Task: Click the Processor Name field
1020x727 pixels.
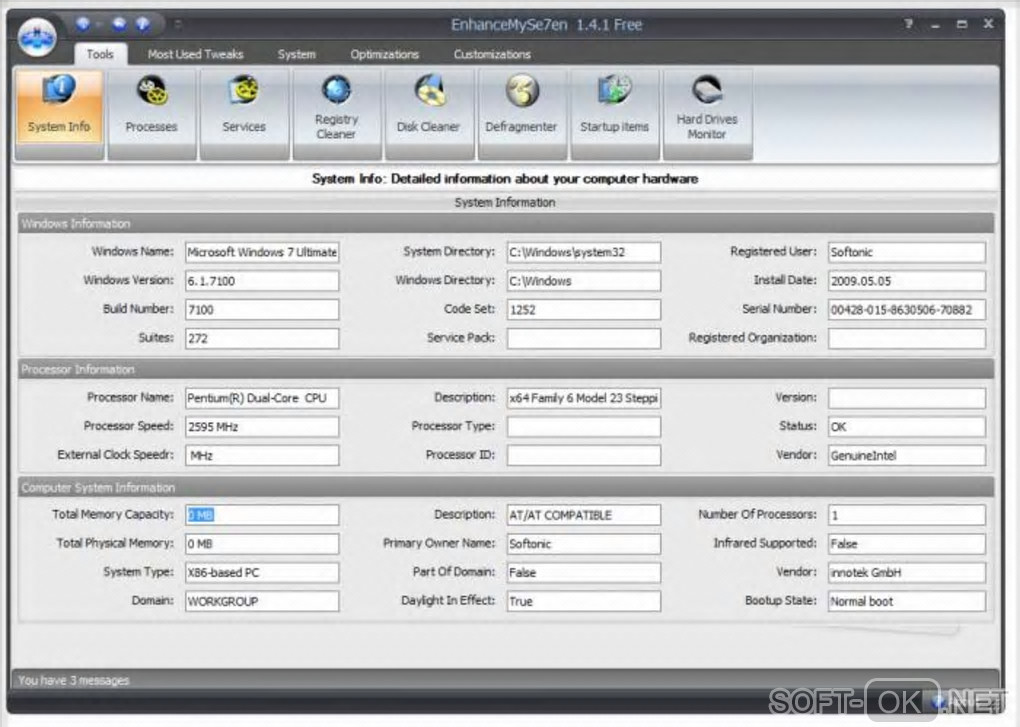Action: click(262, 398)
